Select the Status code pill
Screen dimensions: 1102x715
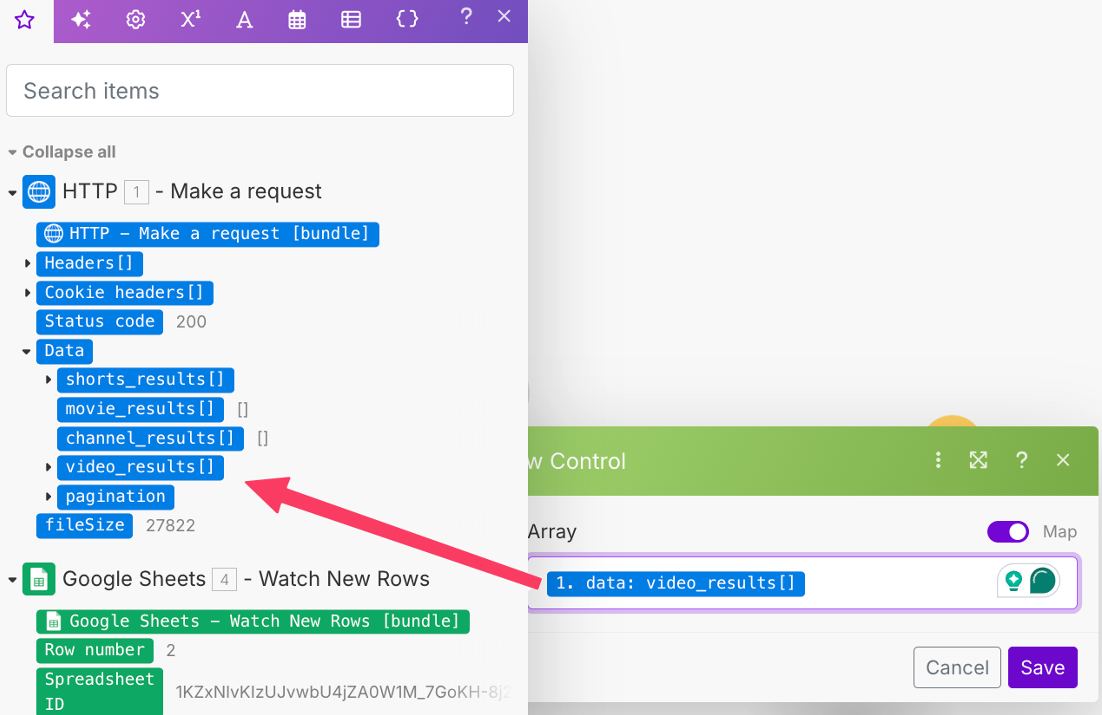[x=100, y=322]
